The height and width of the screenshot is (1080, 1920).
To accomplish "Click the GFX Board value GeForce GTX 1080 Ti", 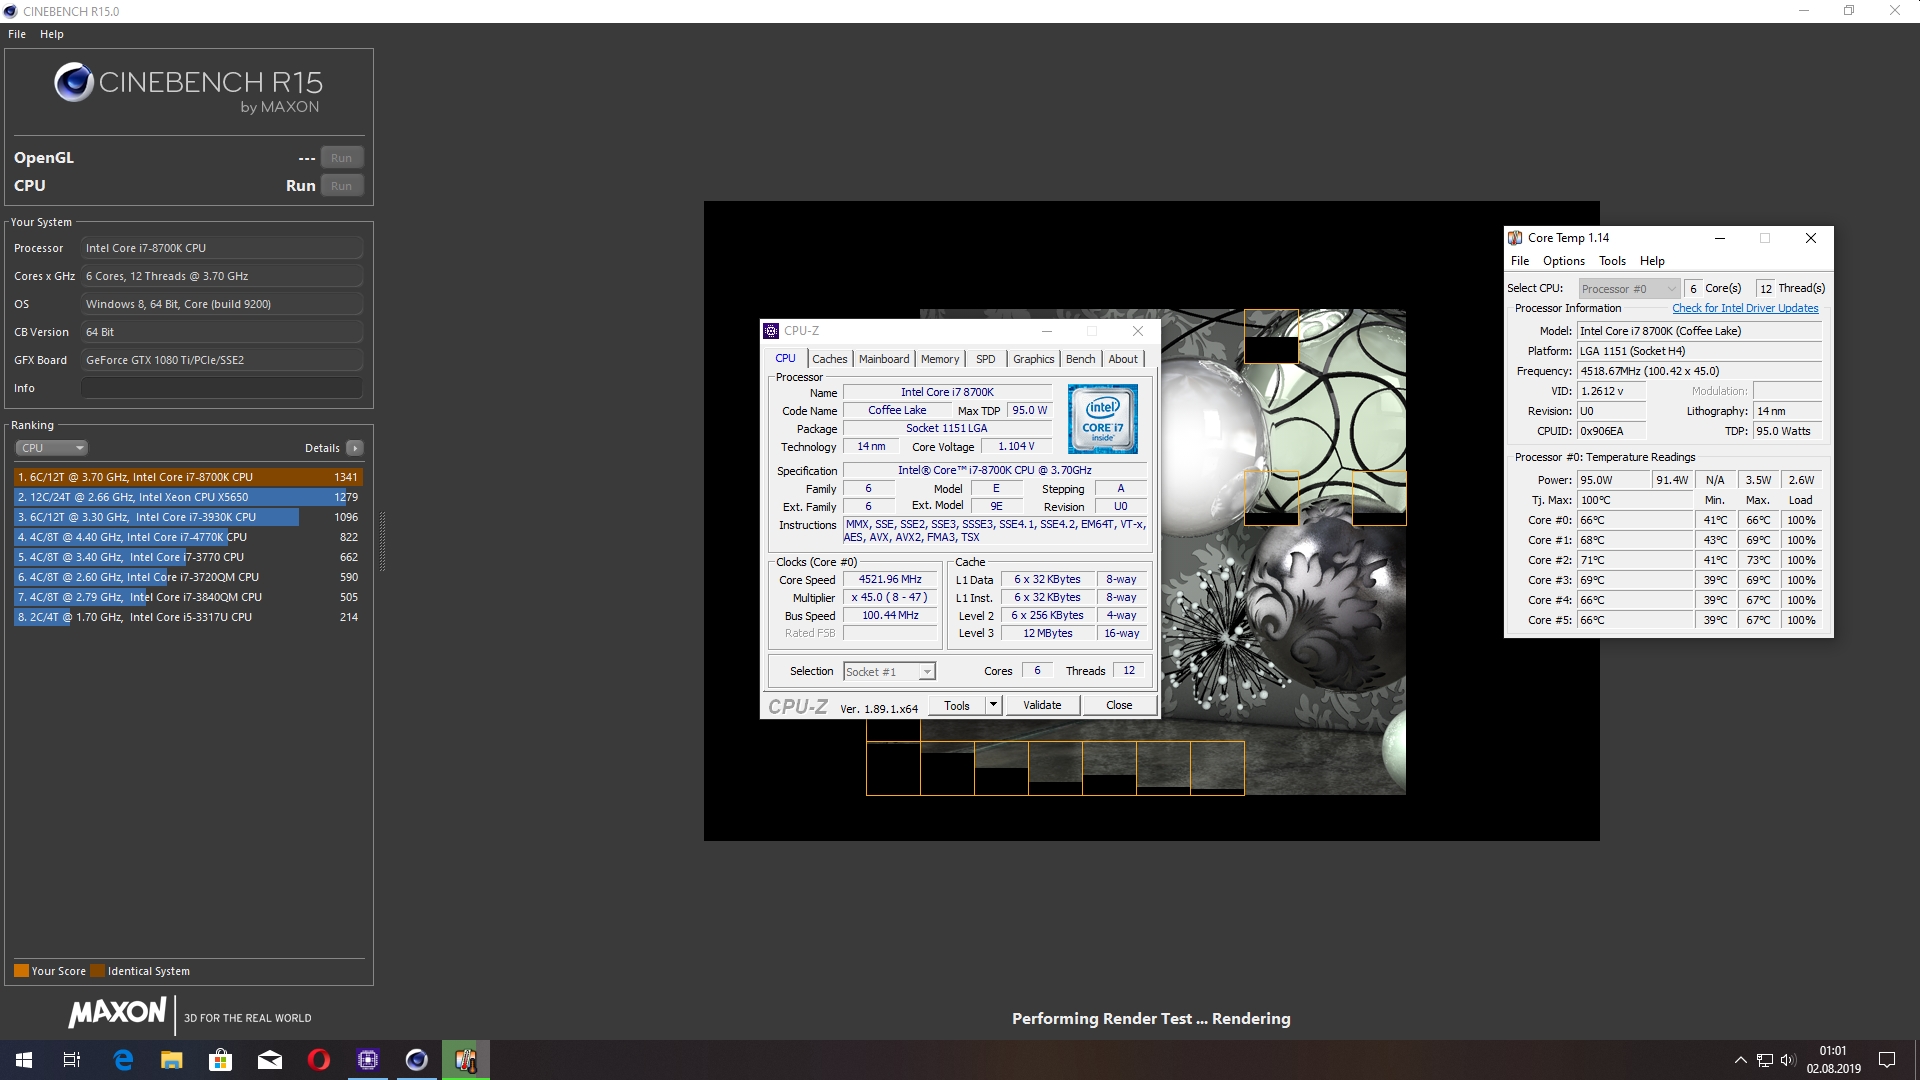I will click(x=222, y=360).
